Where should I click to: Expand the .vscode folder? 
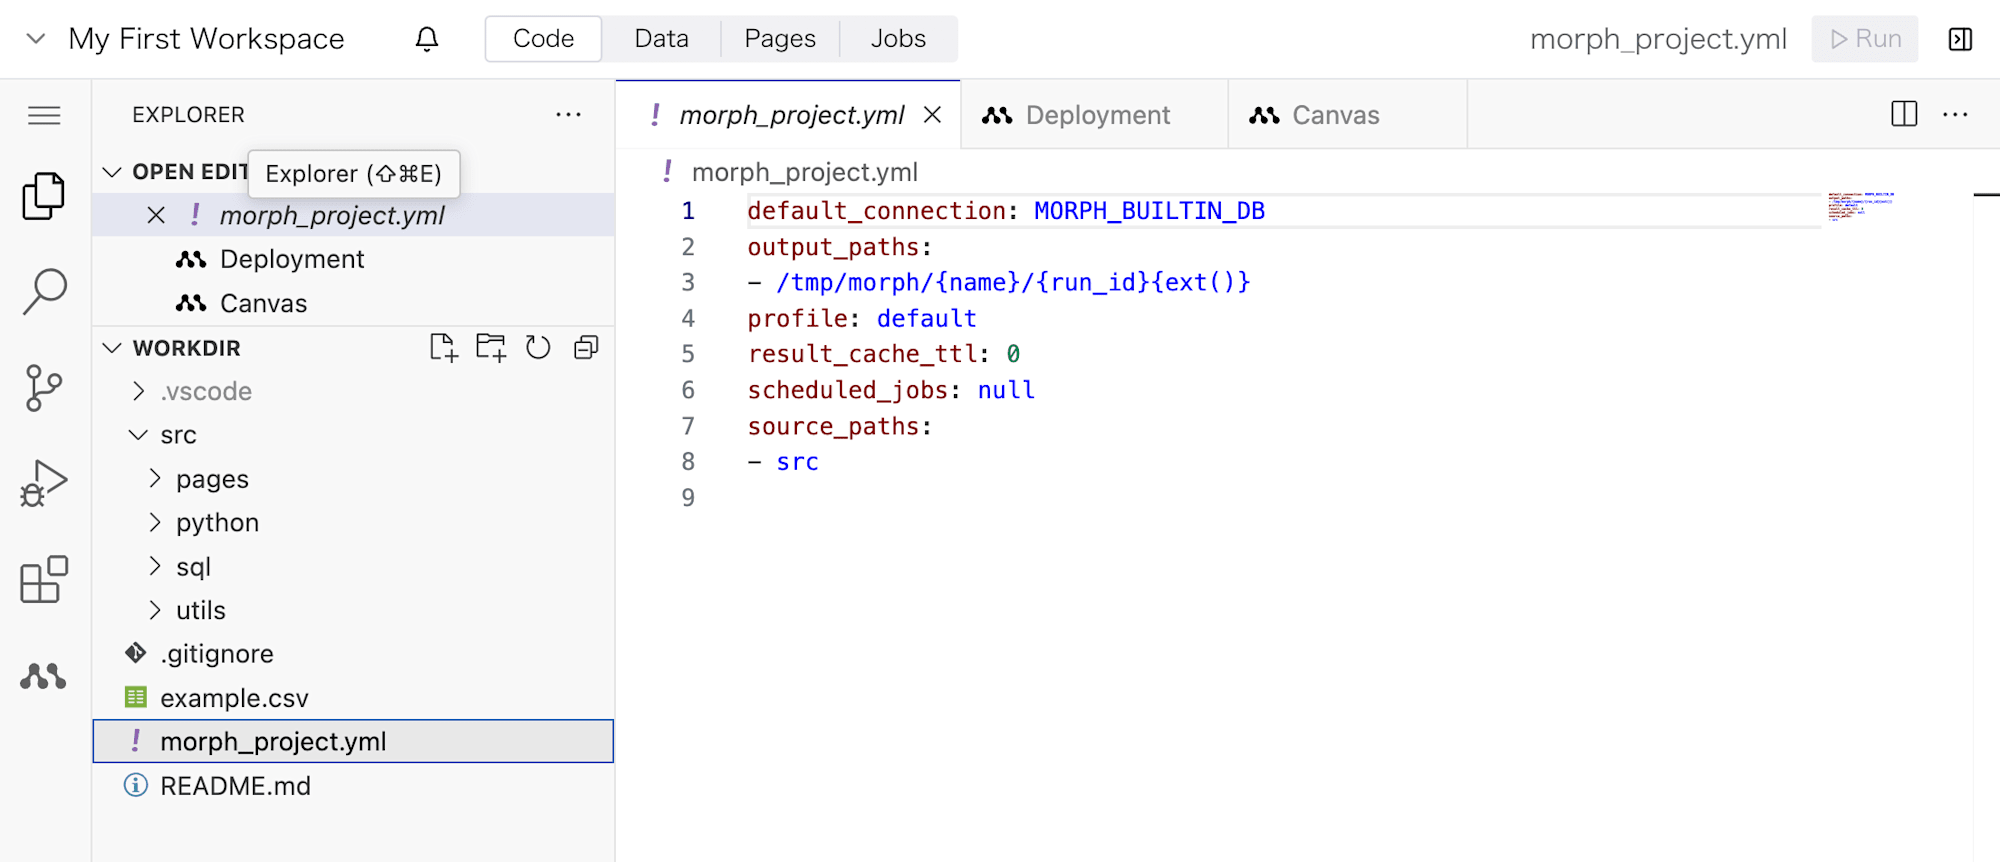pos(139,391)
